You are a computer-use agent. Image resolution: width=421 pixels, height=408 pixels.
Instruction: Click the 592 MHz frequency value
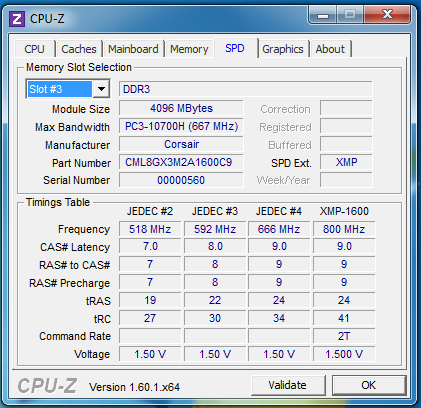(215, 229)
